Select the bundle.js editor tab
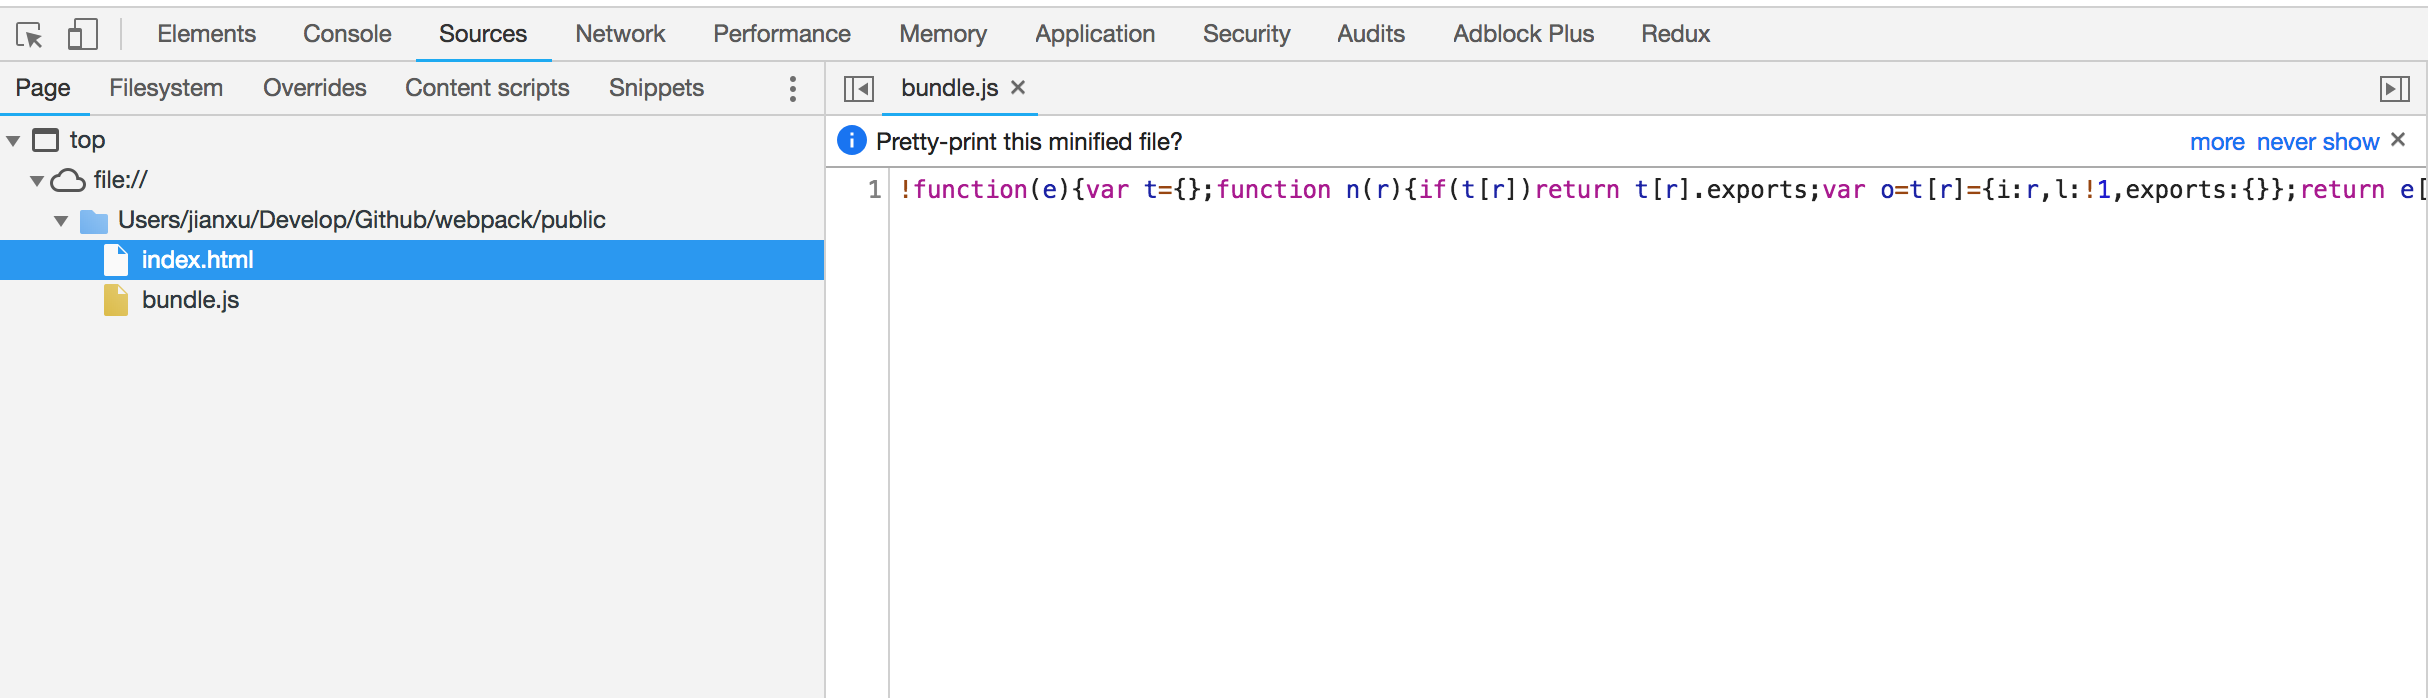 [x=950, y=88]
